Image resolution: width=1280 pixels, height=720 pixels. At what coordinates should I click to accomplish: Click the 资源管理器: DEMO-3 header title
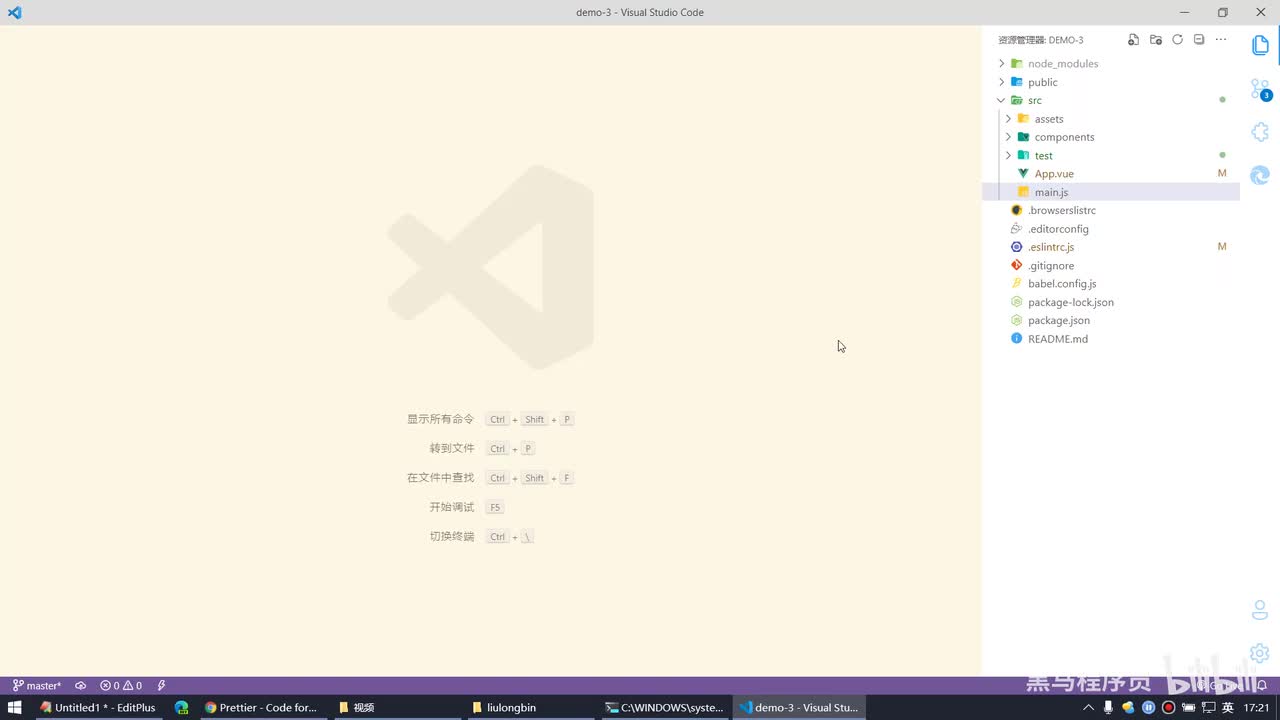tap(1040, 40)
